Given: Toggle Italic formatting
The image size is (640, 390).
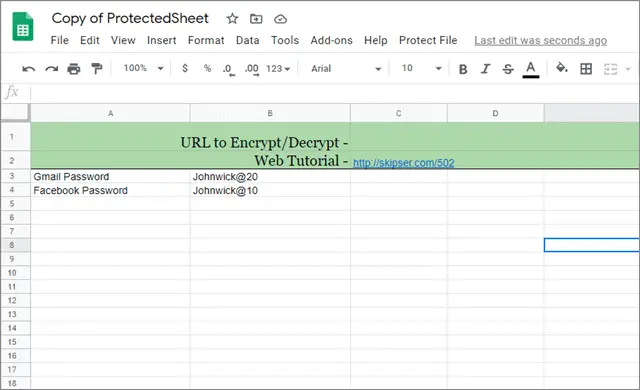Looking at the screenshot, I should 485,69.
